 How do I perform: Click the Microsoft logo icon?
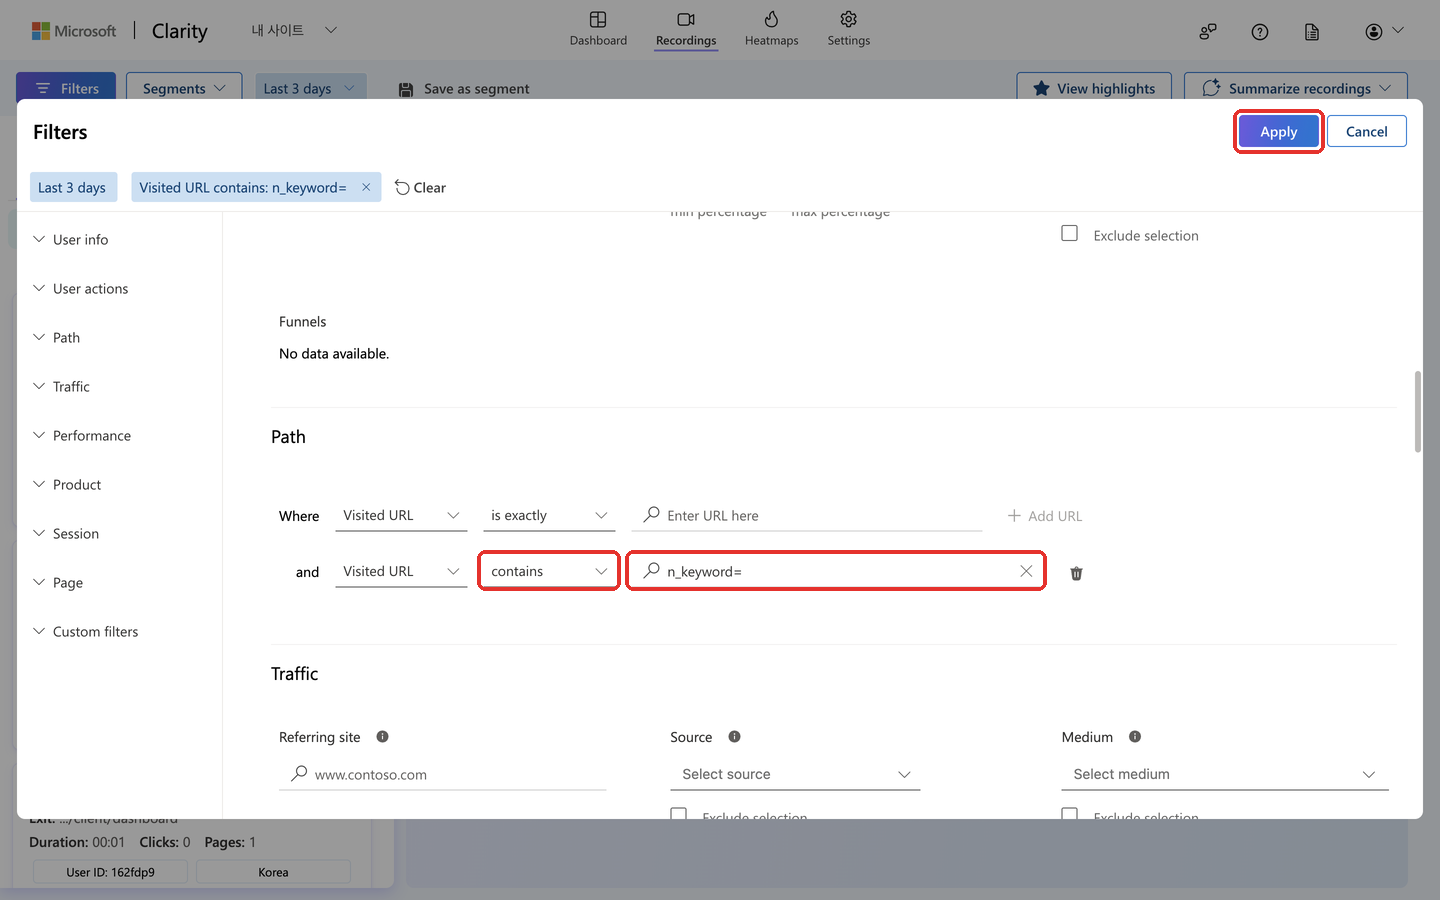coord(41,31)
